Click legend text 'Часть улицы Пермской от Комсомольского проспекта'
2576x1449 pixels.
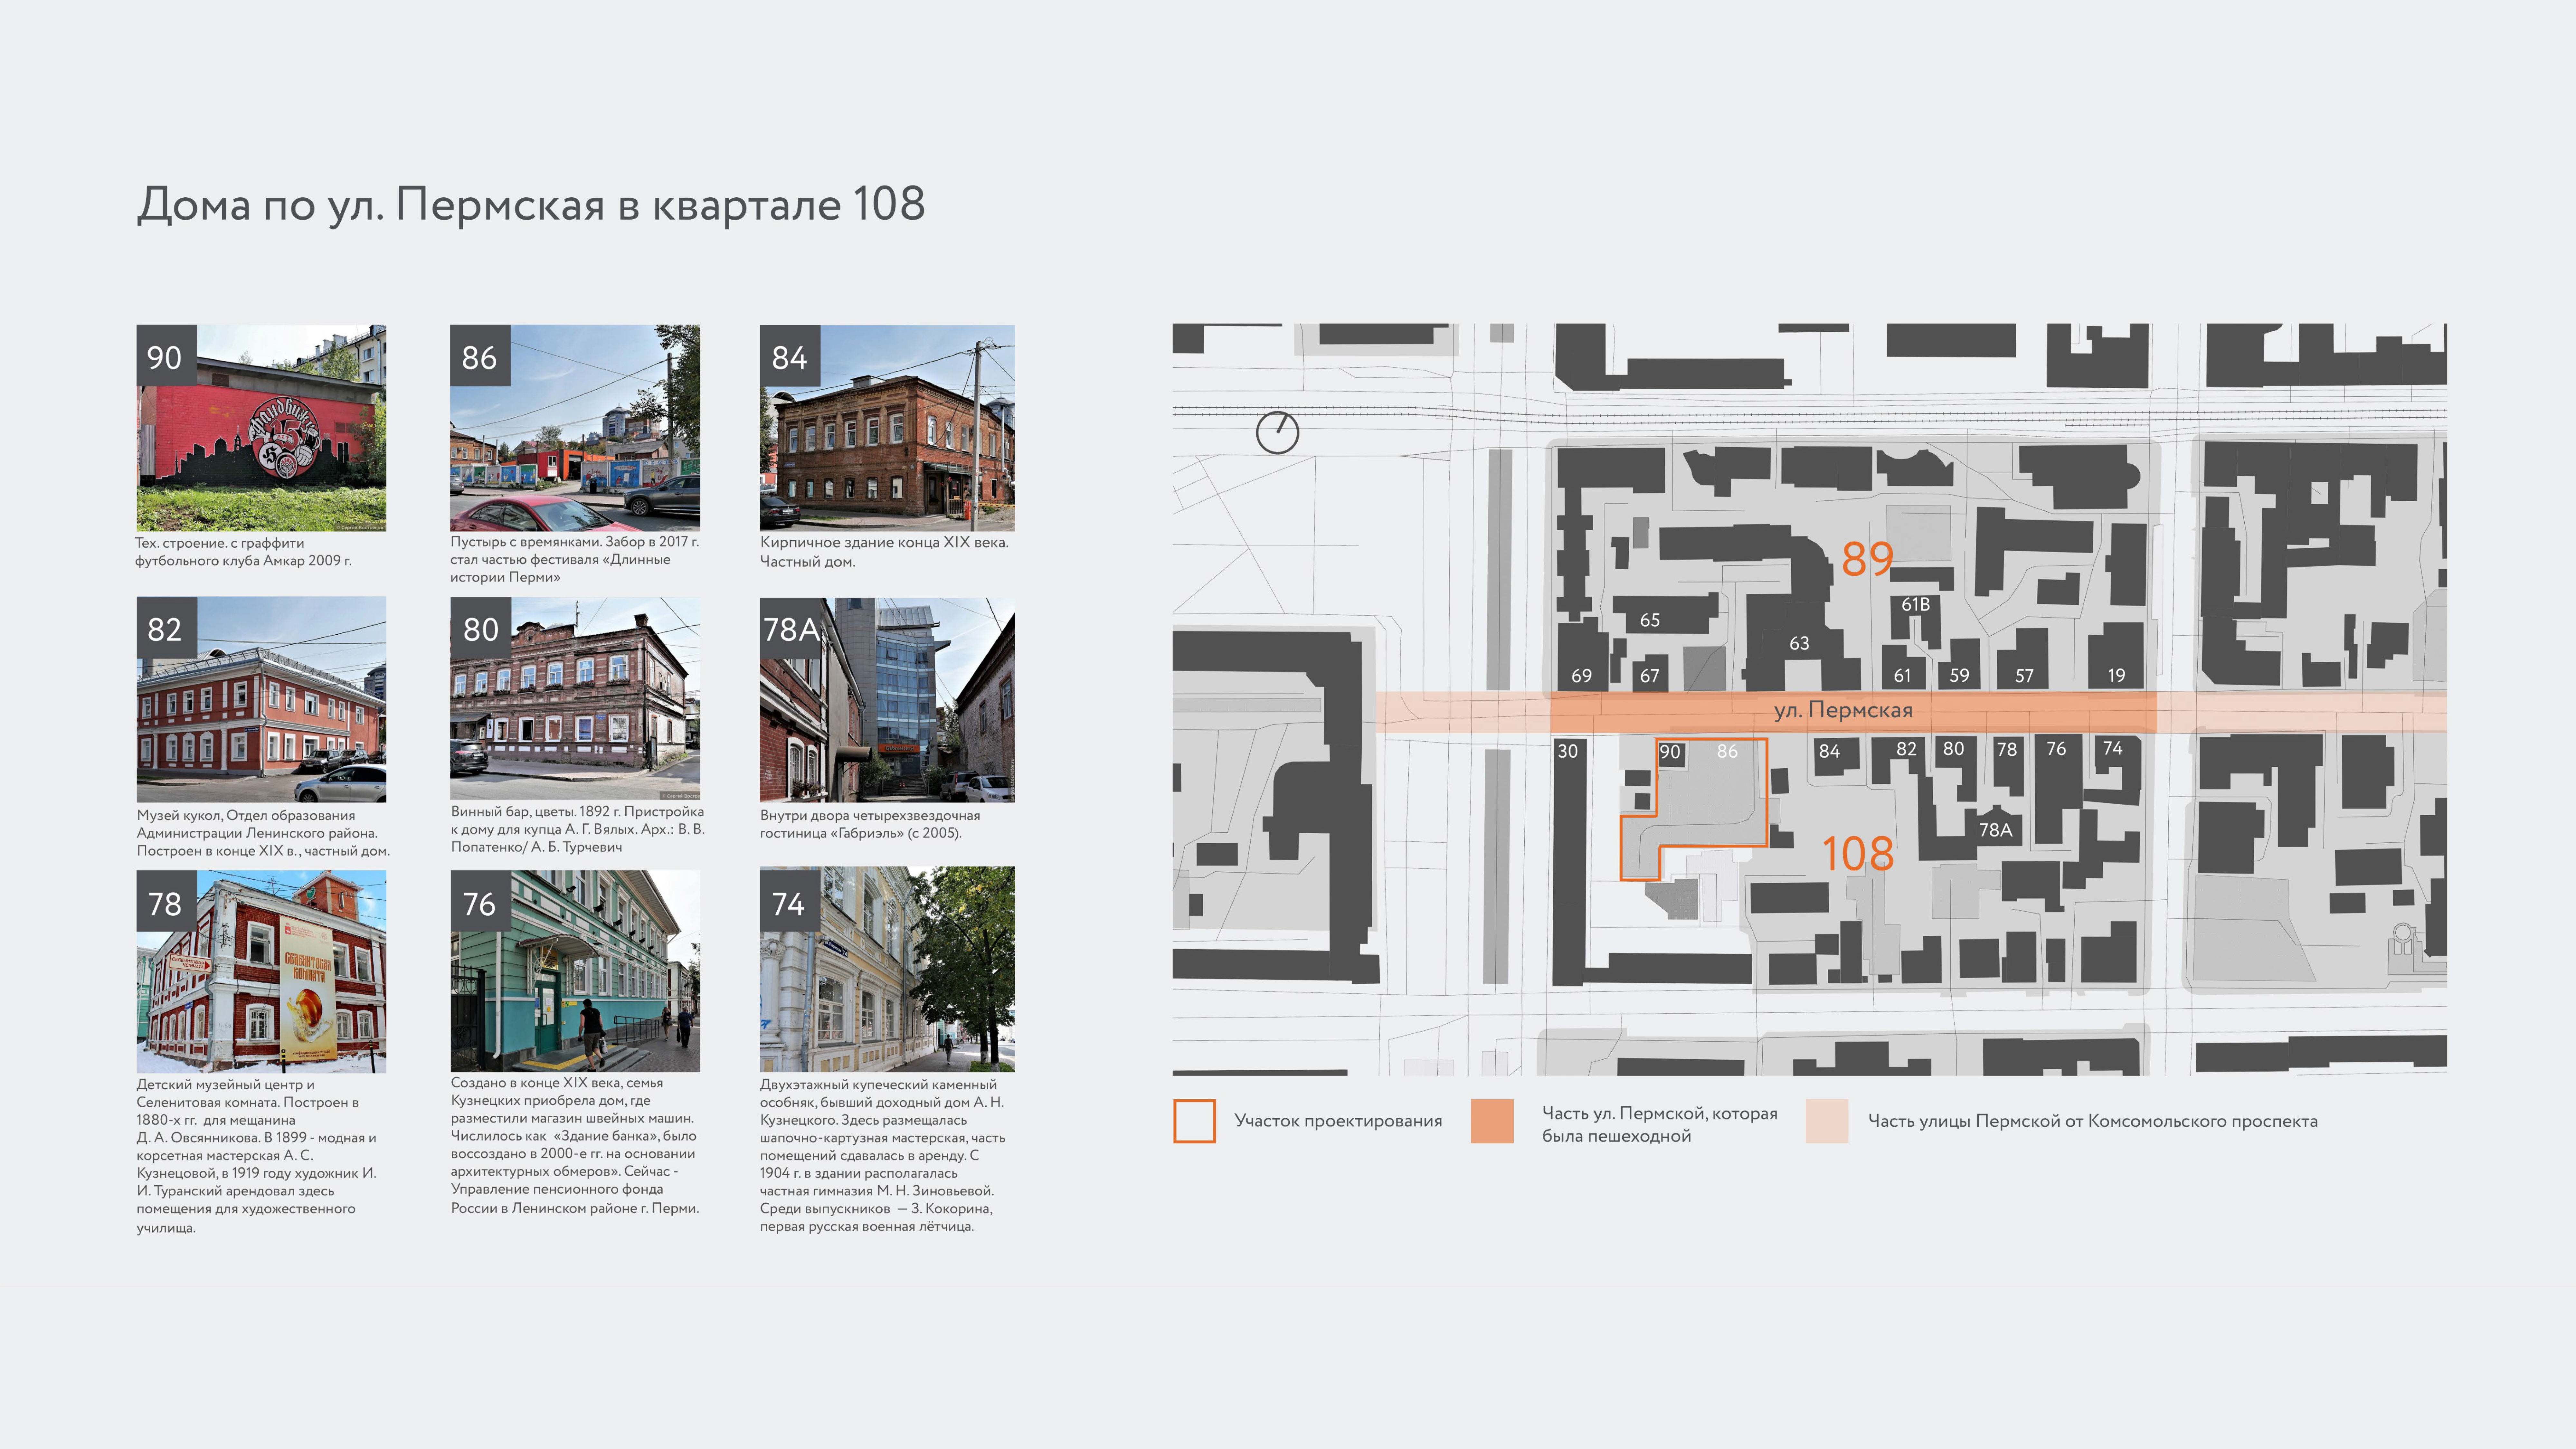pos(2093,1121)
